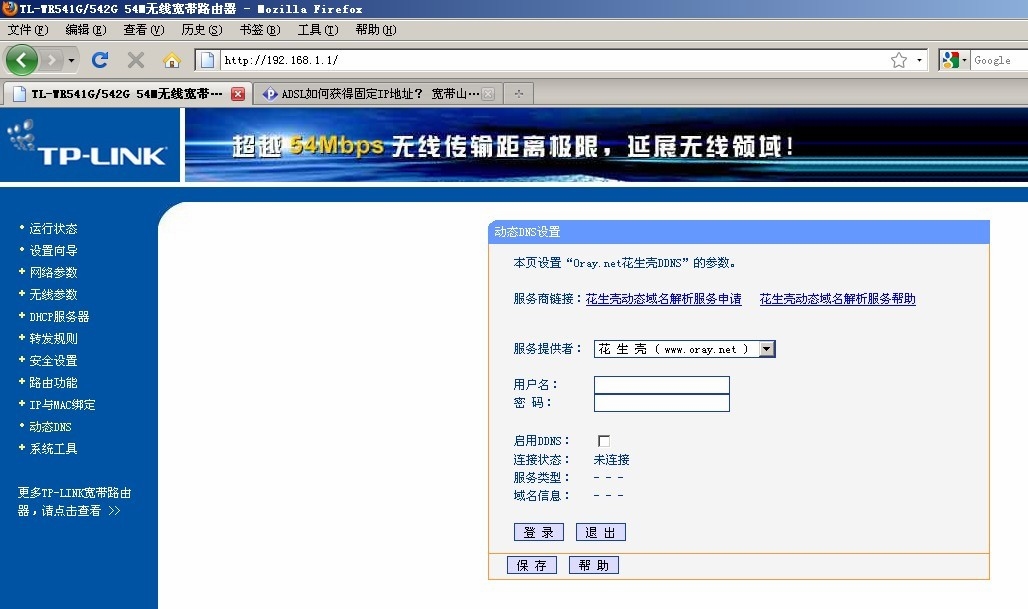Expand 系统工具 in the sidebar
The image size is (1028, 609).
point(53,449)
